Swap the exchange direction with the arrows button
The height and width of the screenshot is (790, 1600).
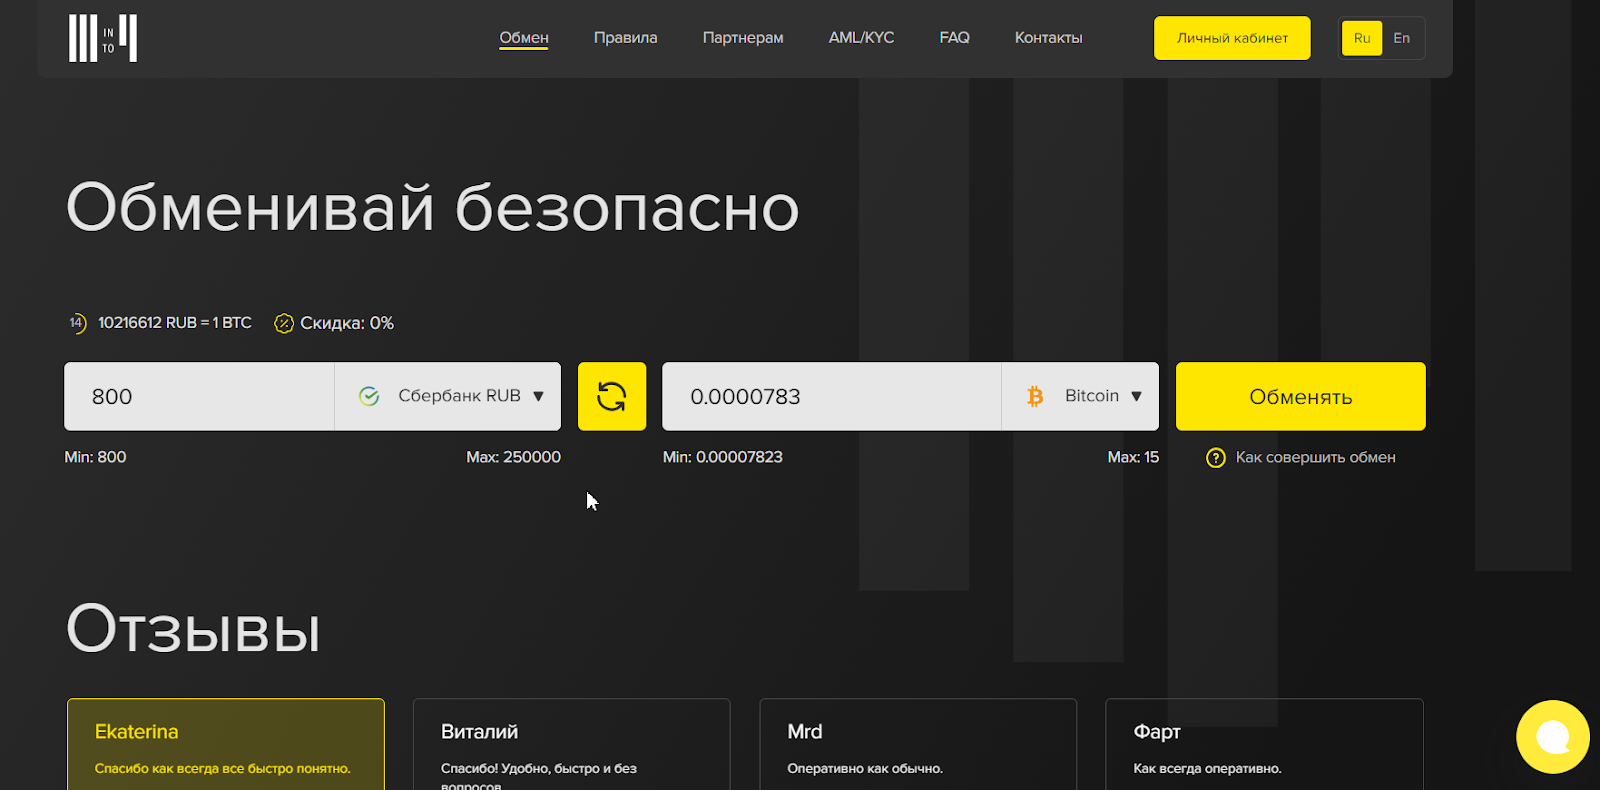tap(612, 396)
